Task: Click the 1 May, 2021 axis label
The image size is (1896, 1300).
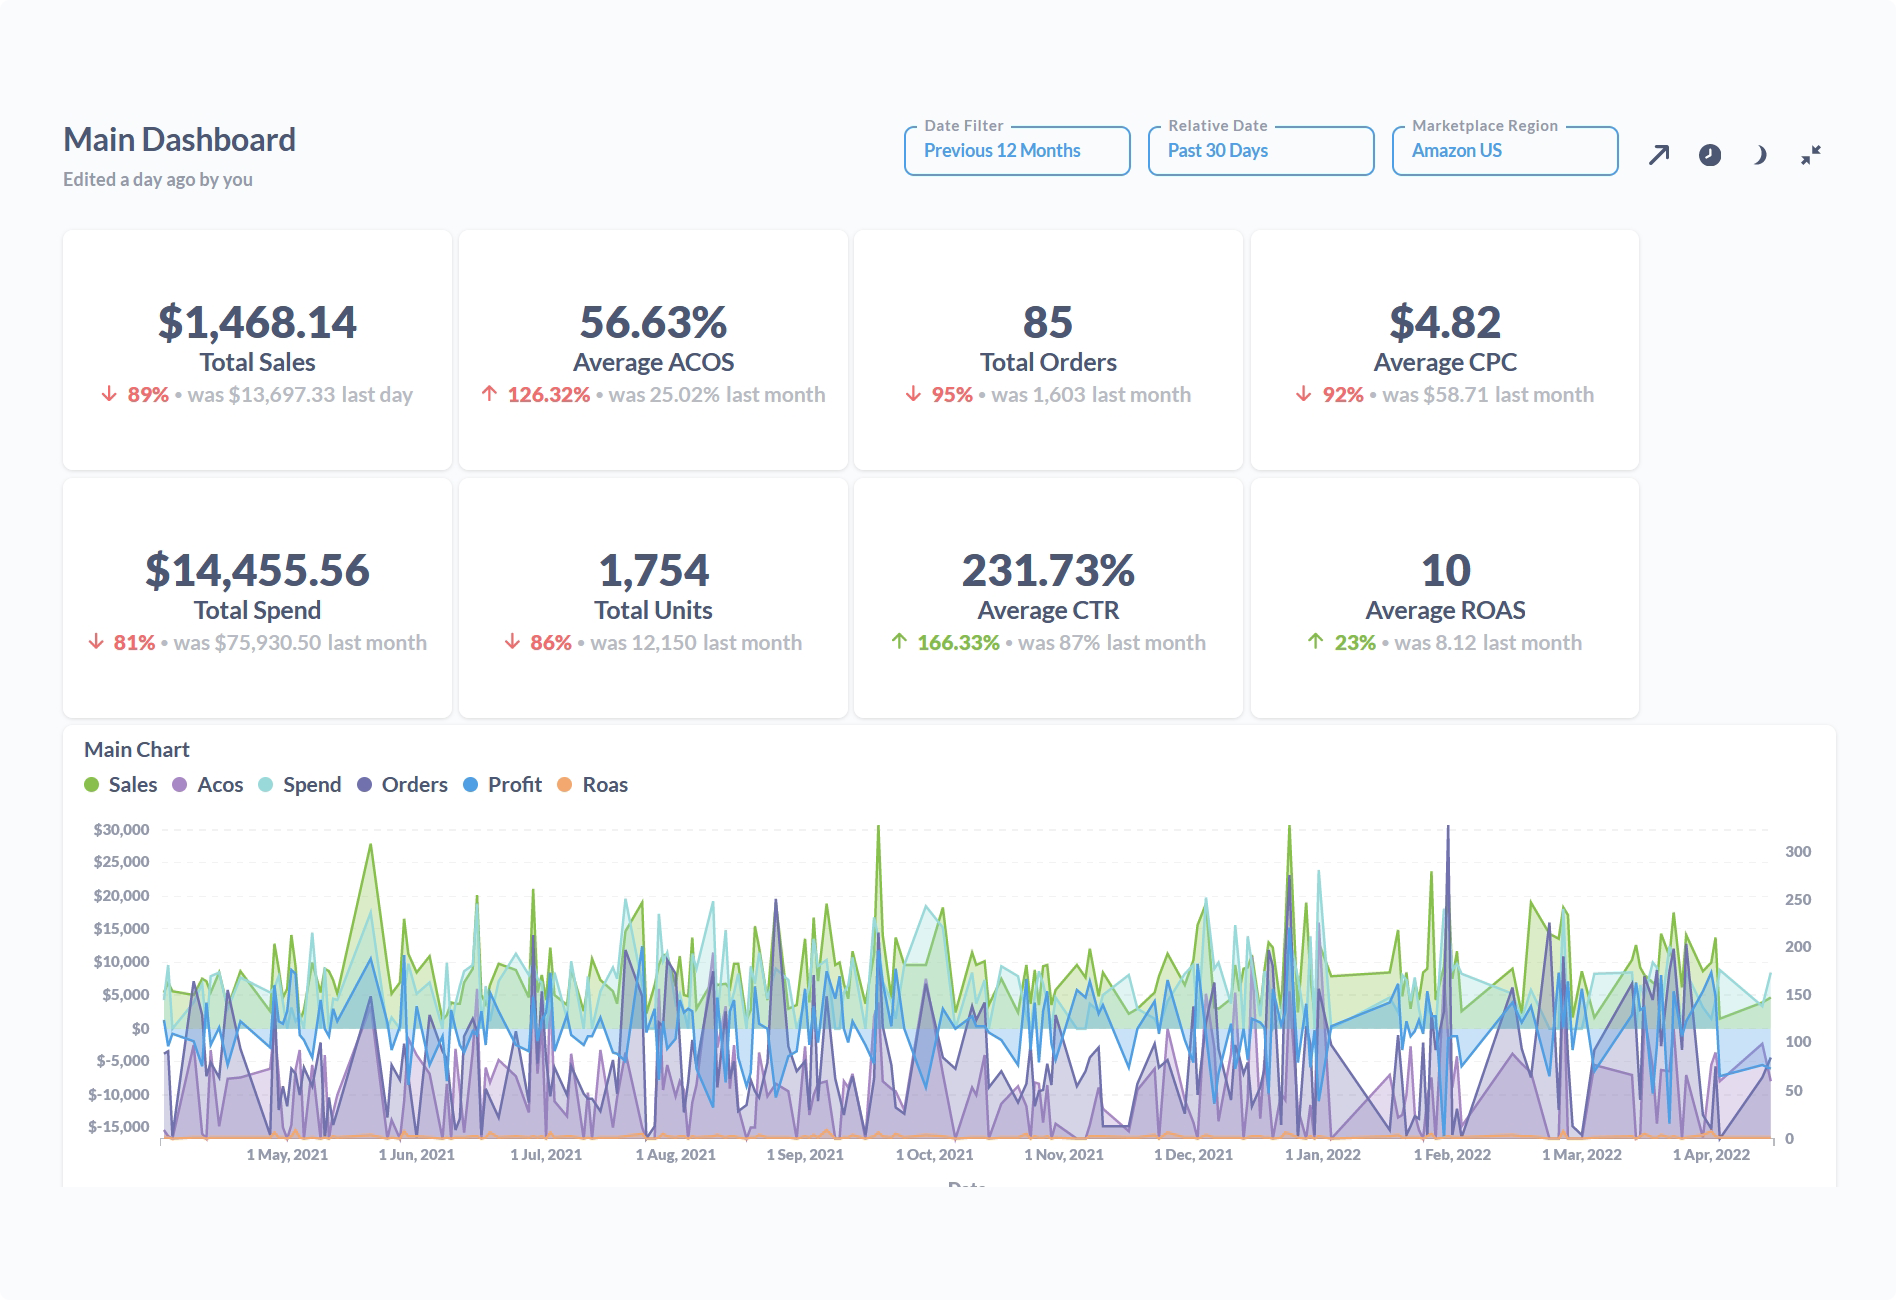Action: [287, 1155]
